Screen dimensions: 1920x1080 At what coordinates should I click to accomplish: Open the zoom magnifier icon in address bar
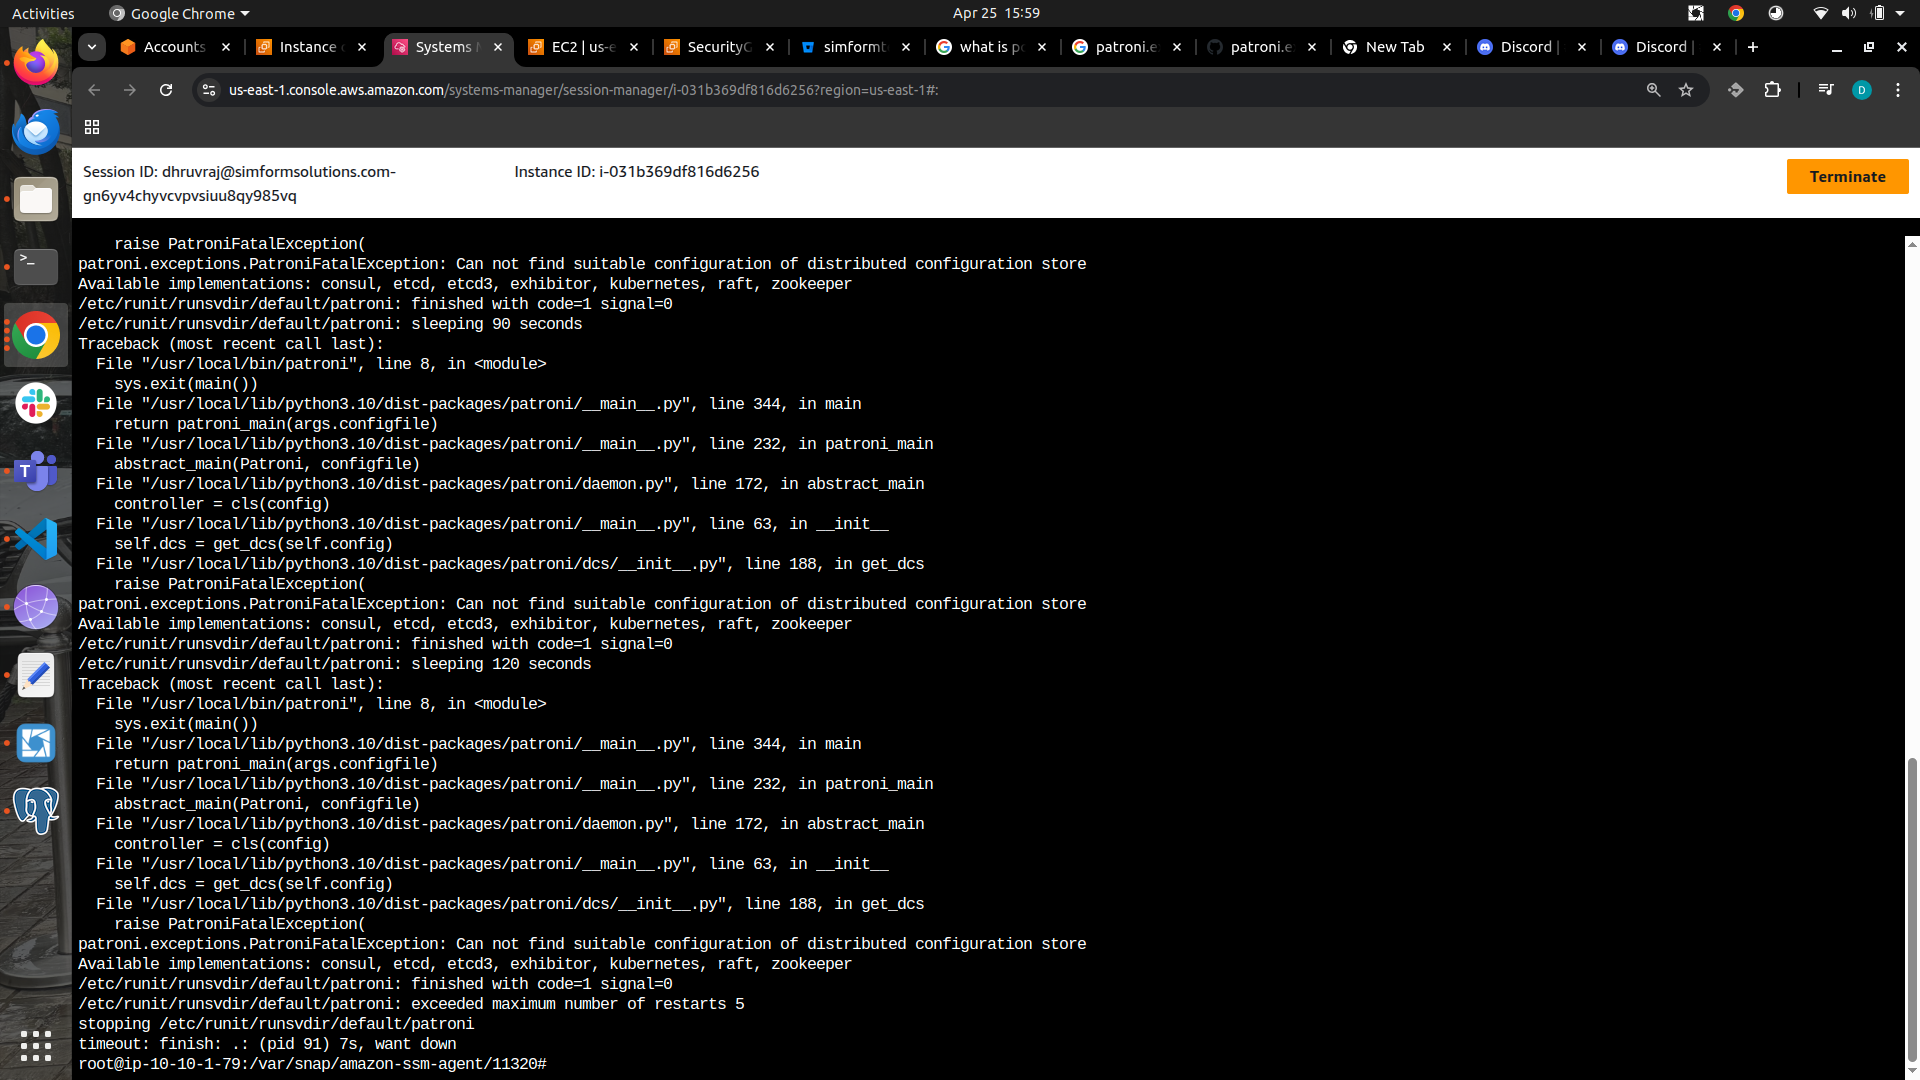click(x=1653, y=90)
